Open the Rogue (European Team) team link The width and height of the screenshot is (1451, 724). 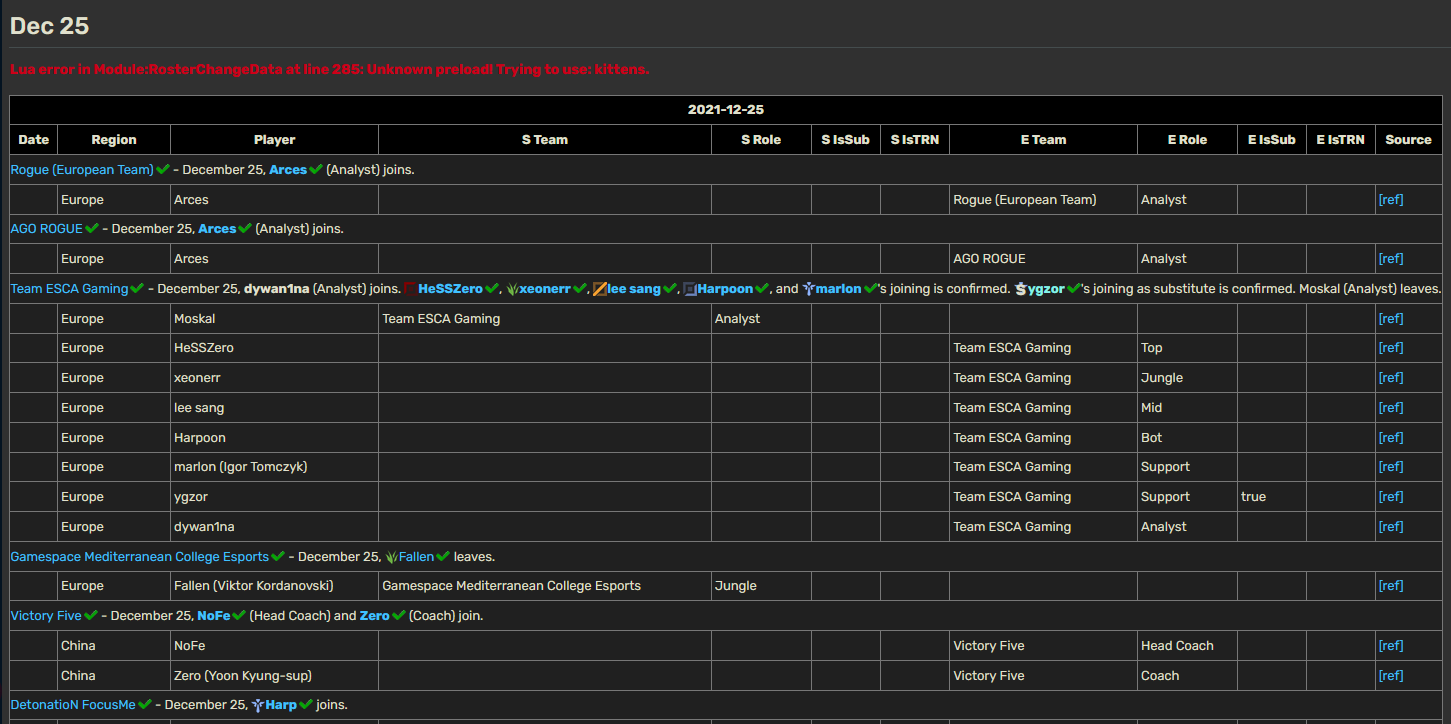tap(82, 170)
